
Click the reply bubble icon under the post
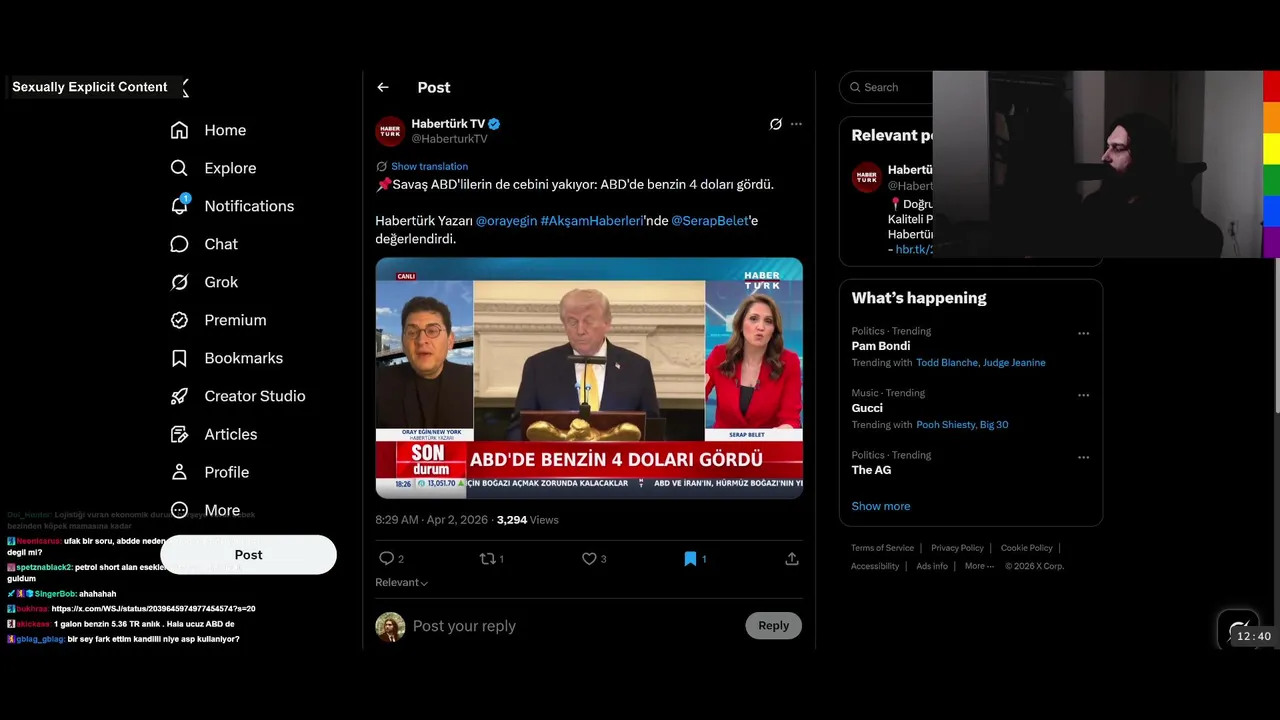[386, 559]
